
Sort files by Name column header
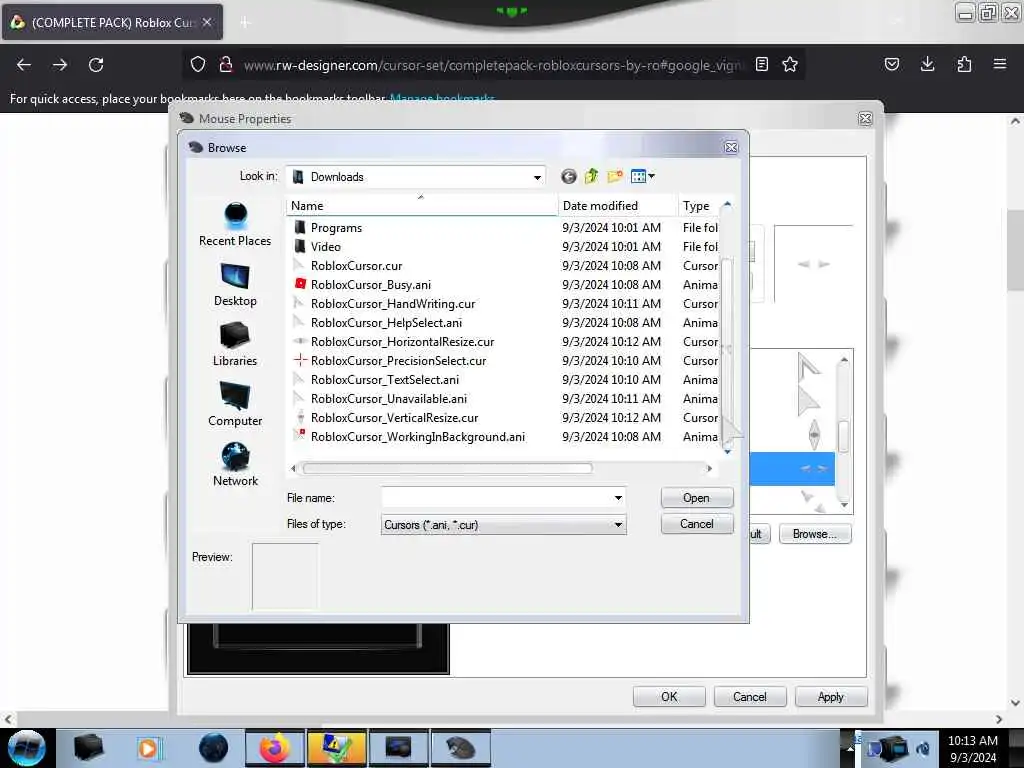(422, 206)
